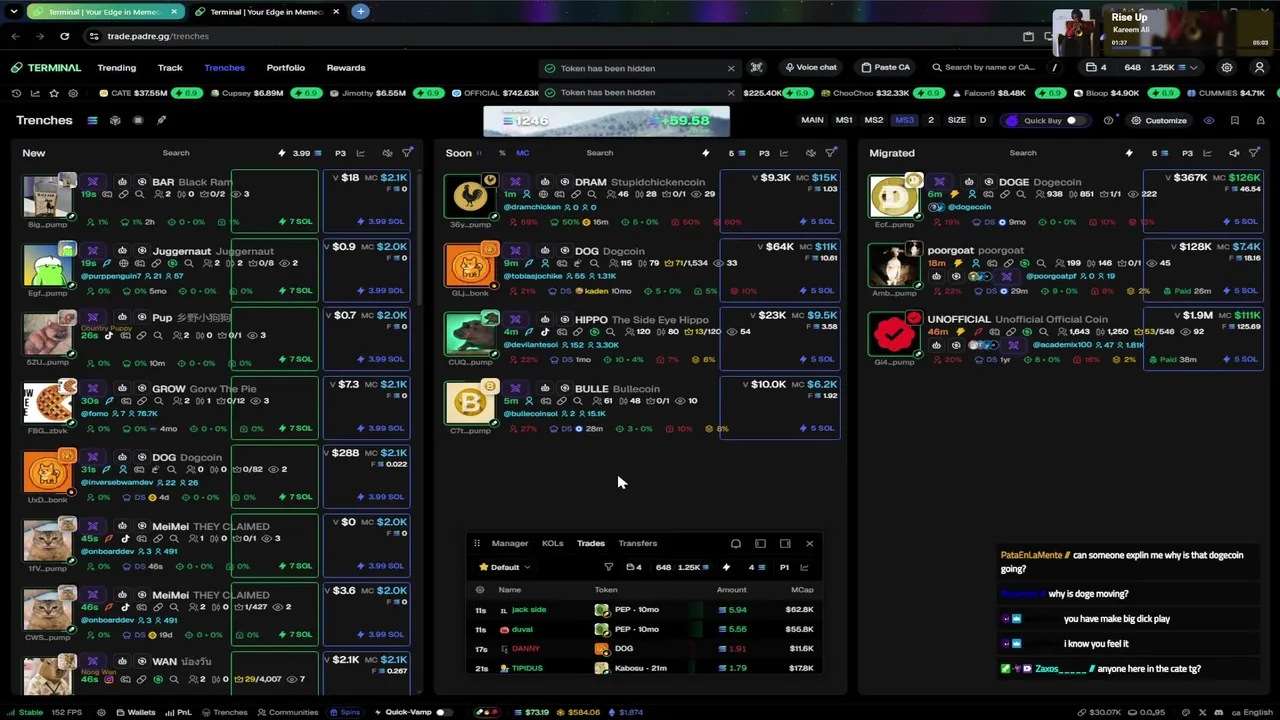Open column settings gear in trades table header
The width and height of the screenshot is (1280, 720).
point(480,590)
